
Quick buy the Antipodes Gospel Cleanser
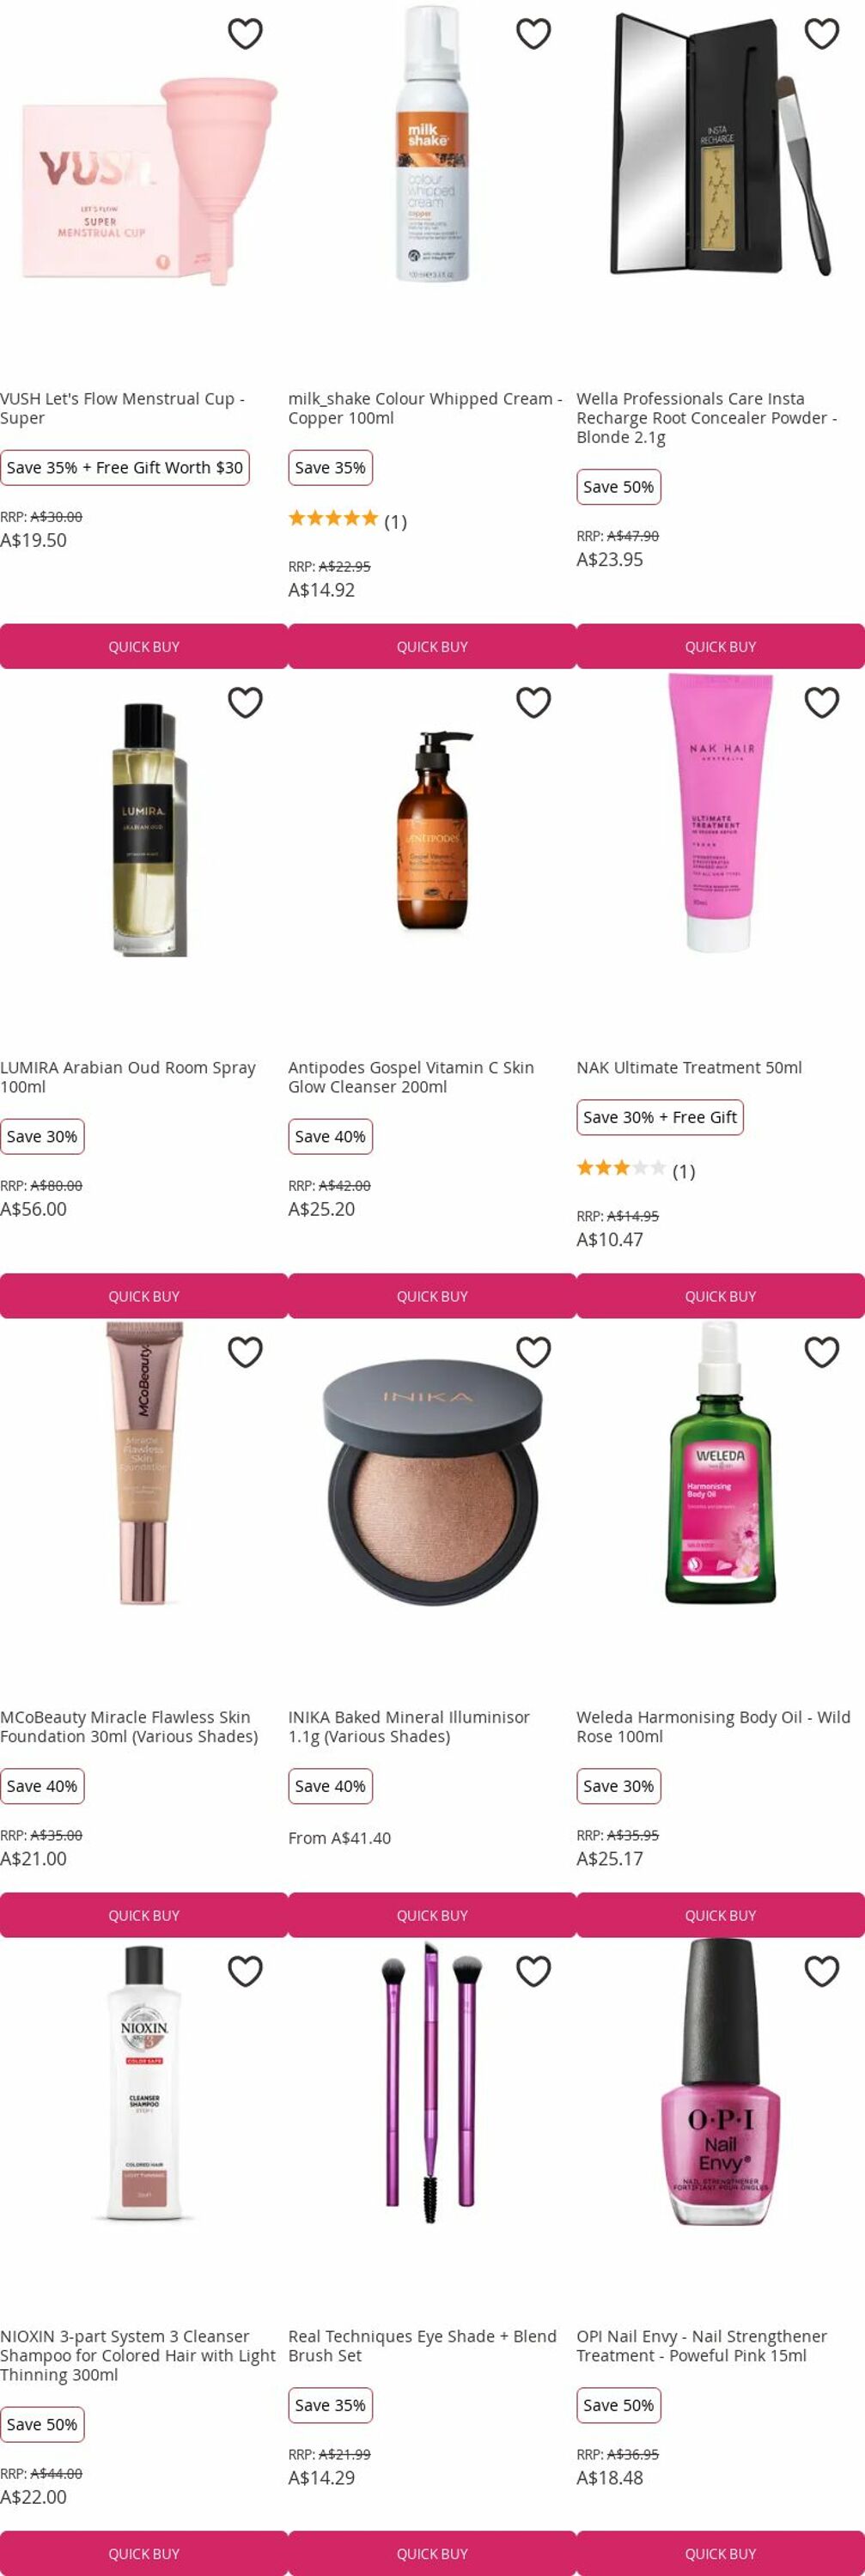(x=432, y=1296)
